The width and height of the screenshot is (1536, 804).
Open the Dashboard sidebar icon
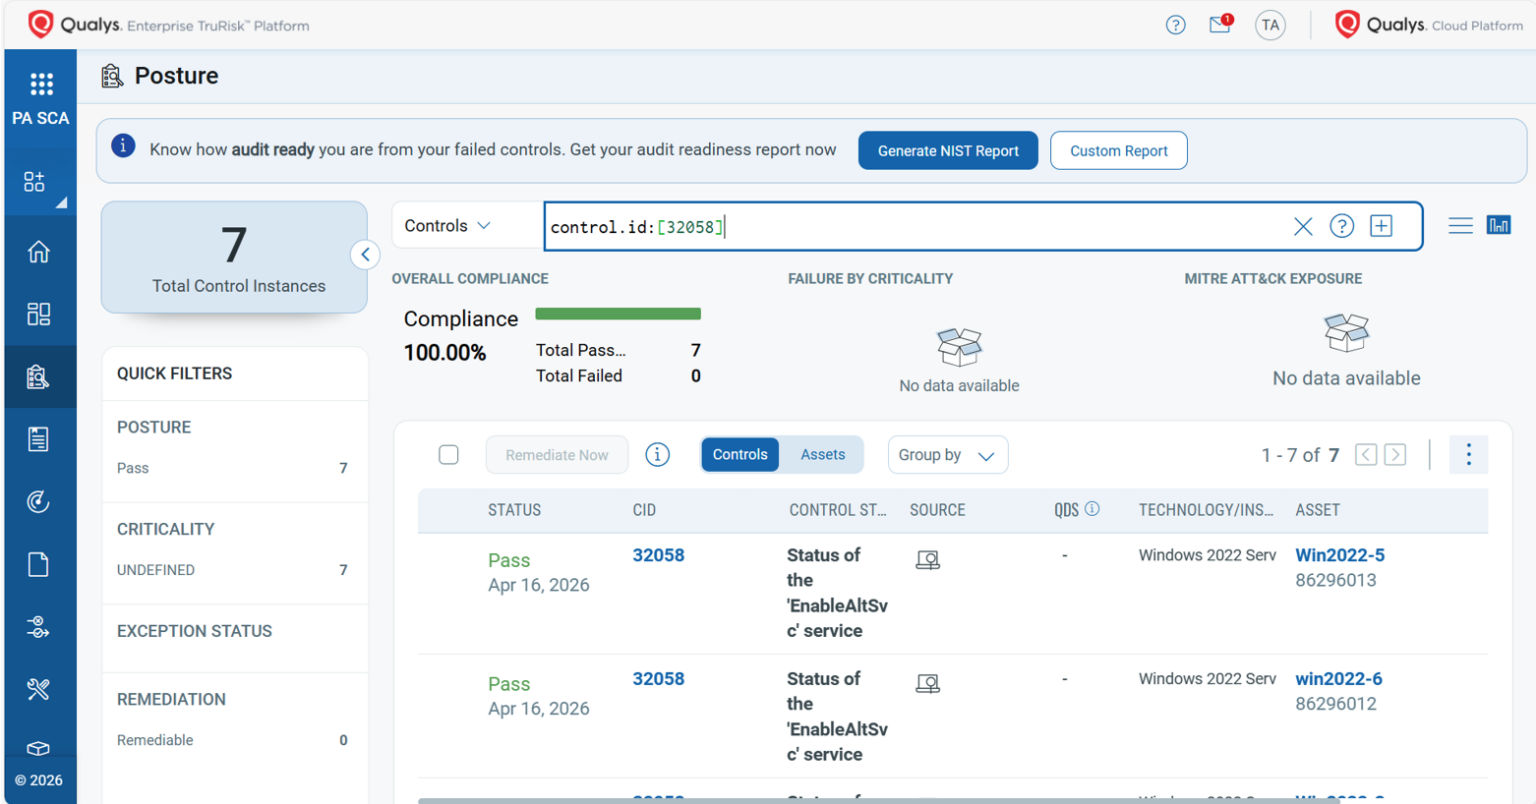click(38, 314)
